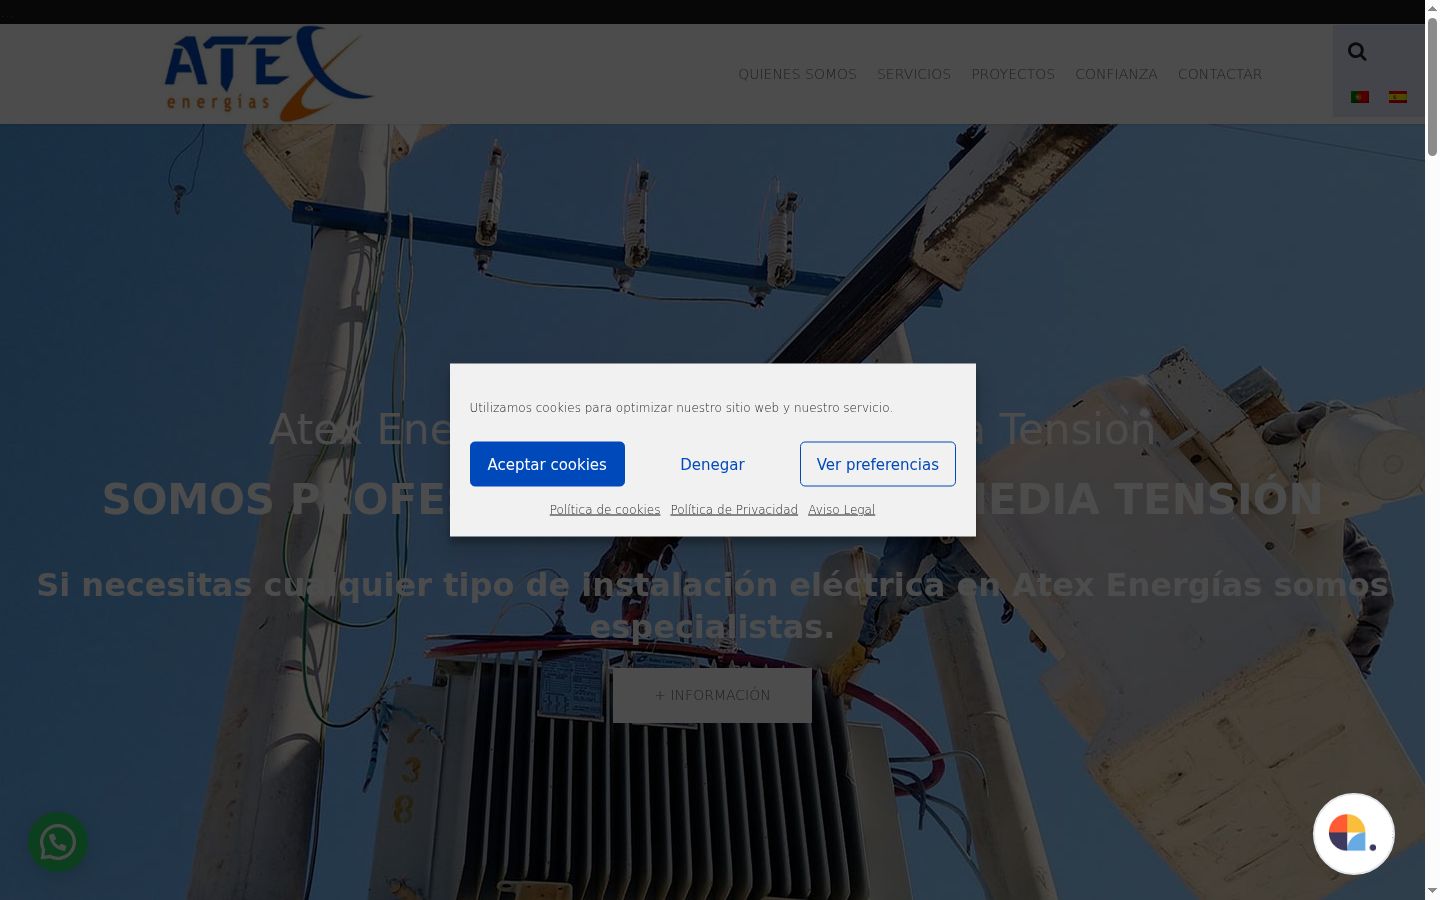Open the WhatsApp chat bubble
The width and height of the screenshot is (1440, 900).
click(x=58, y=842)
